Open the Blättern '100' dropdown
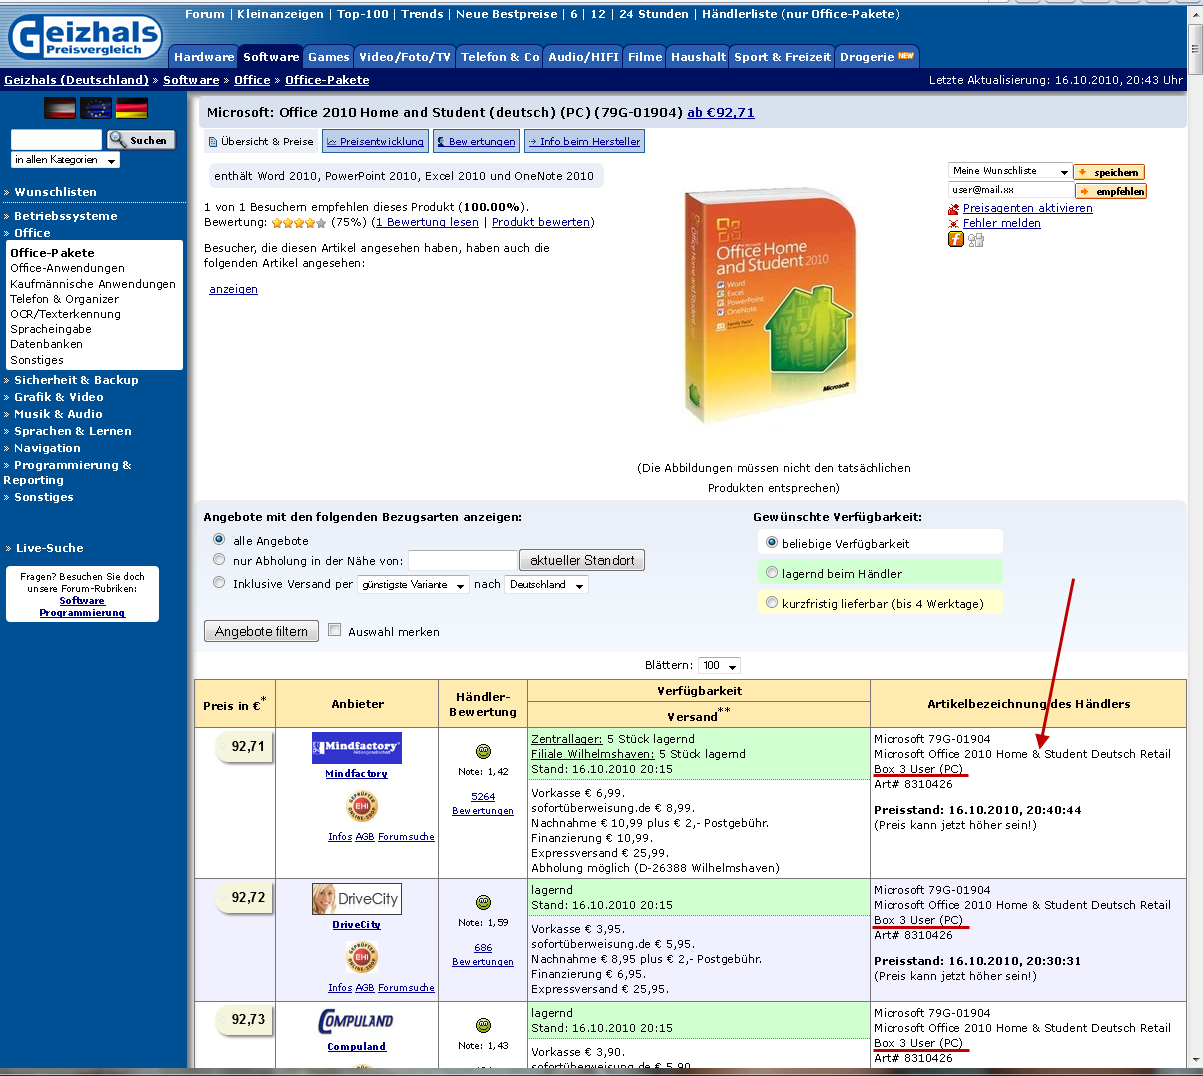This screenshot has width=1203, height=1076. 719,666
